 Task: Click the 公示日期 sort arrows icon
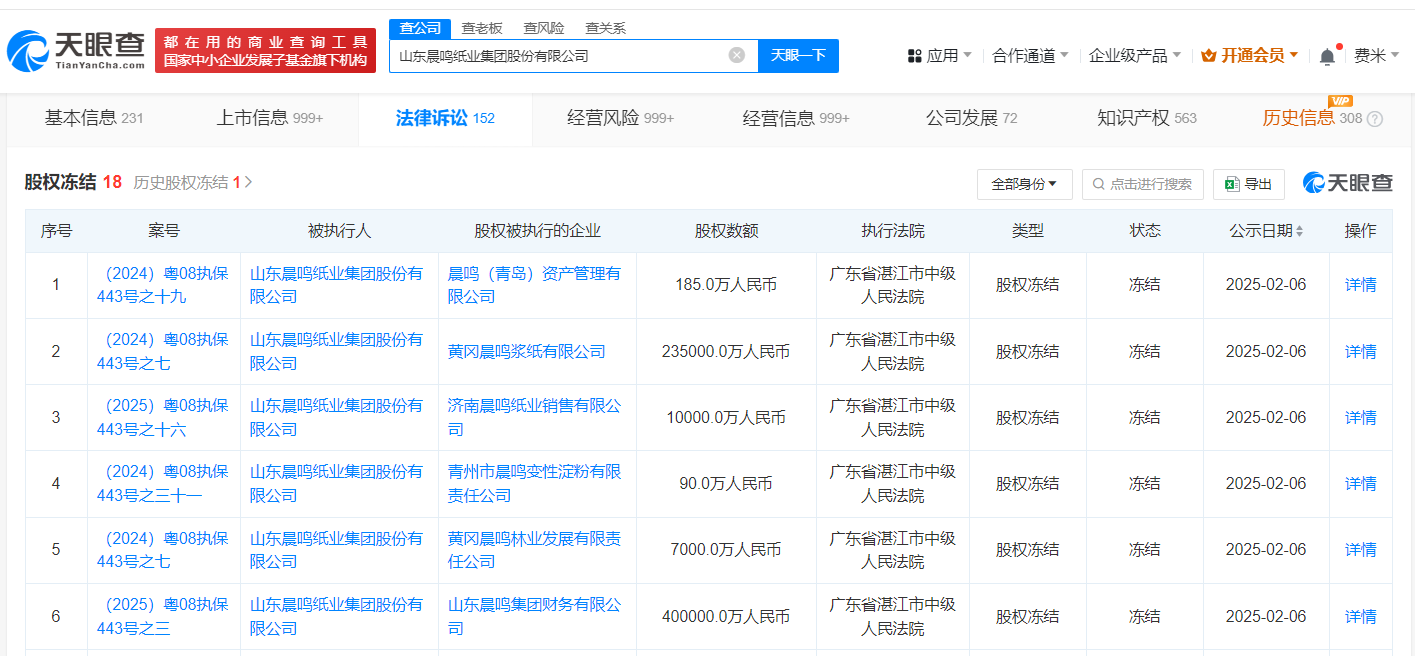tap(1299, 231)
